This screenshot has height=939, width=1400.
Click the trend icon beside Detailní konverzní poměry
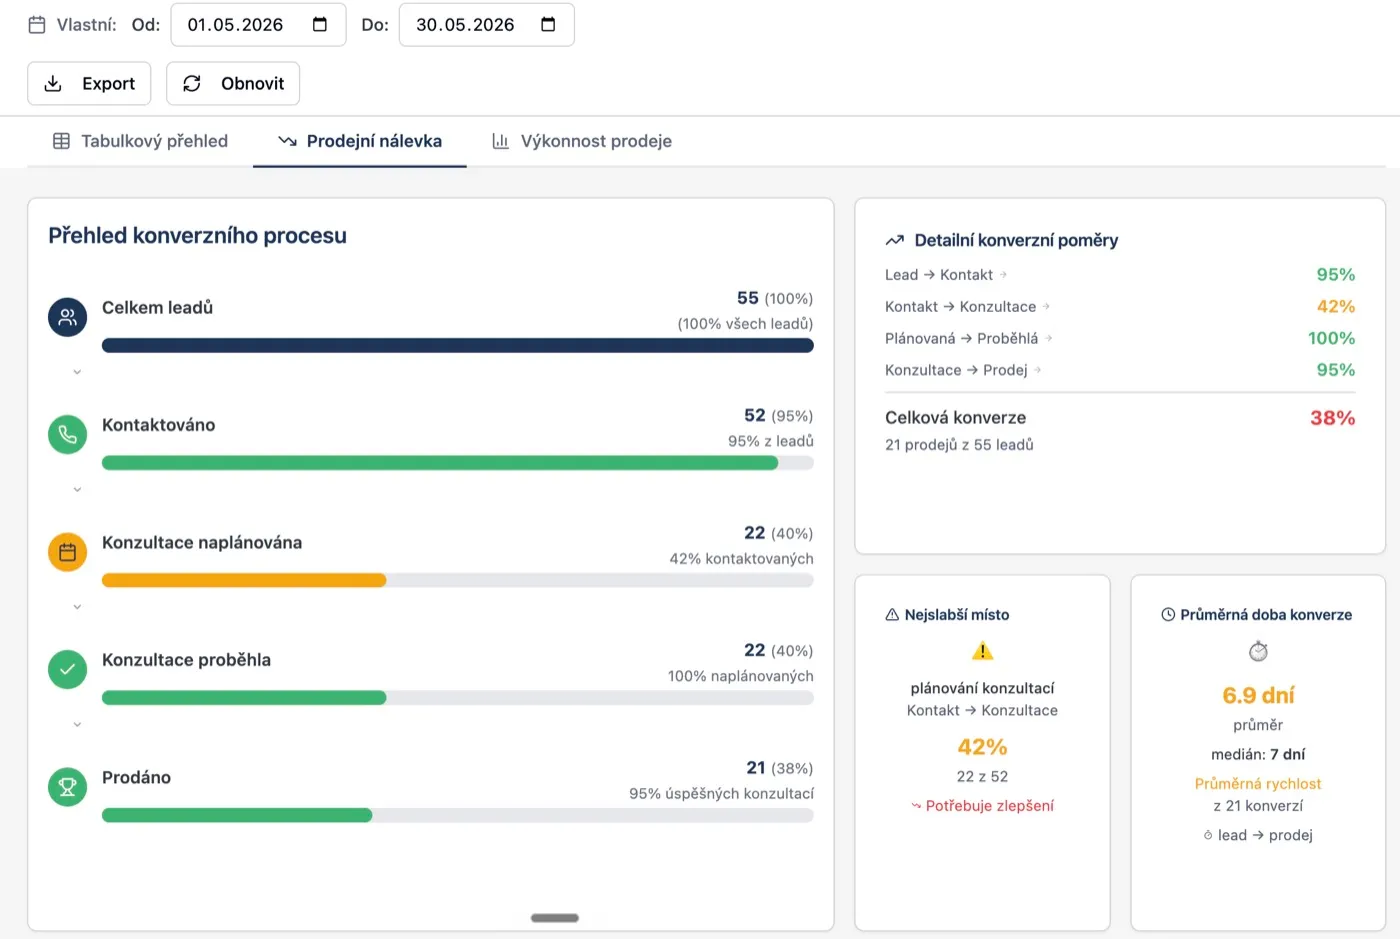click(895, 240)
